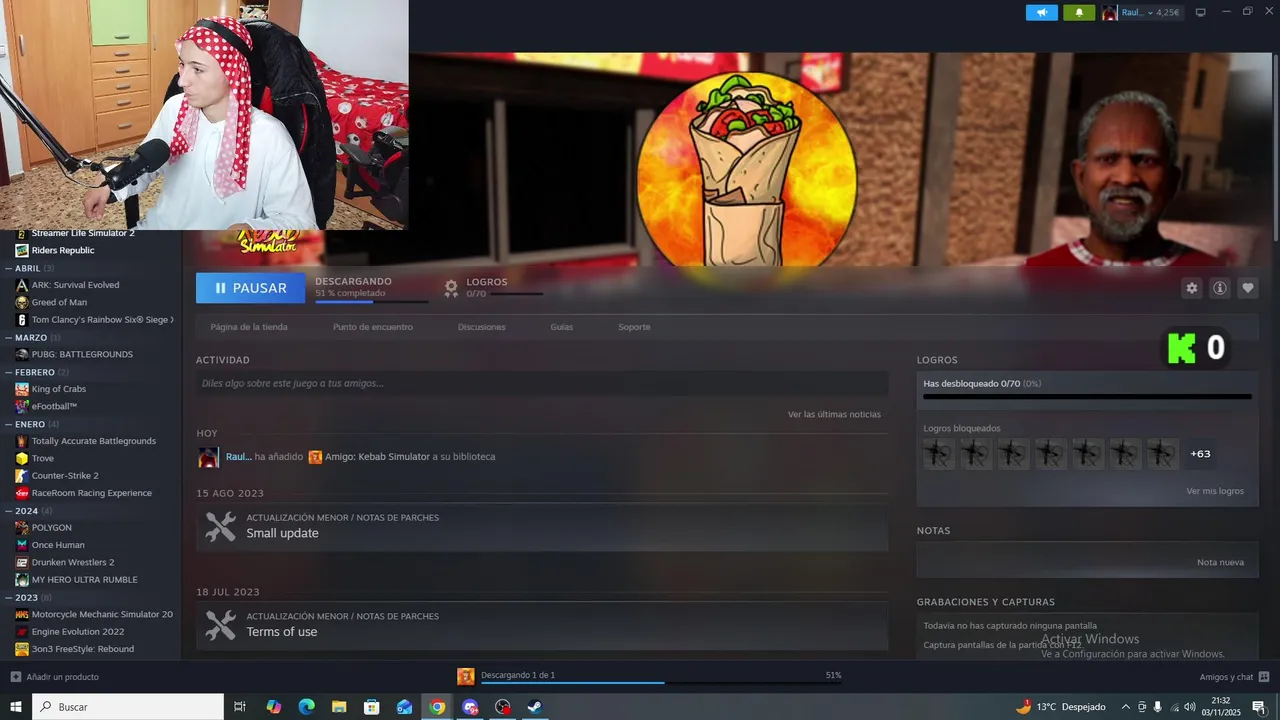
Task: Open the game settings gear icon
Action: click(x=1191, y=288)
